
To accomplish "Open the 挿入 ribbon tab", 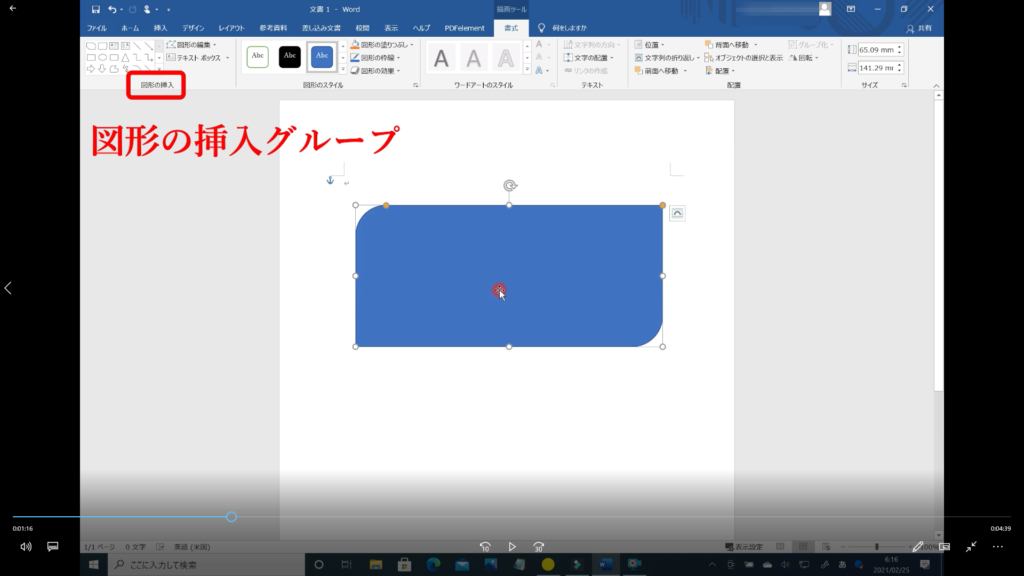I will pos(160,28).
